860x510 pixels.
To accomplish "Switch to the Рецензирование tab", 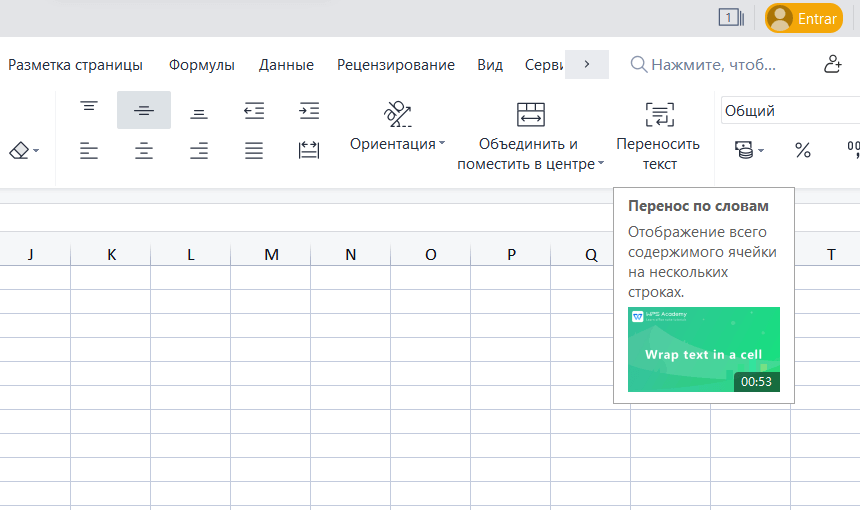I will (395, 65).
